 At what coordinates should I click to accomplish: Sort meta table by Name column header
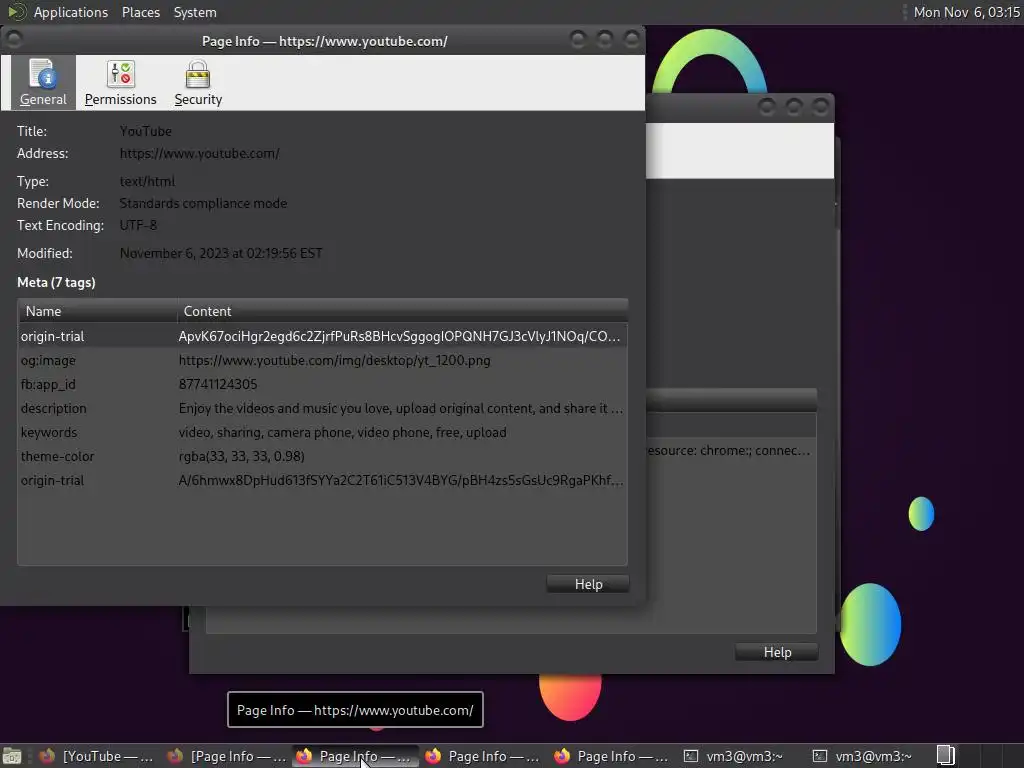click(x=97, y=311)
